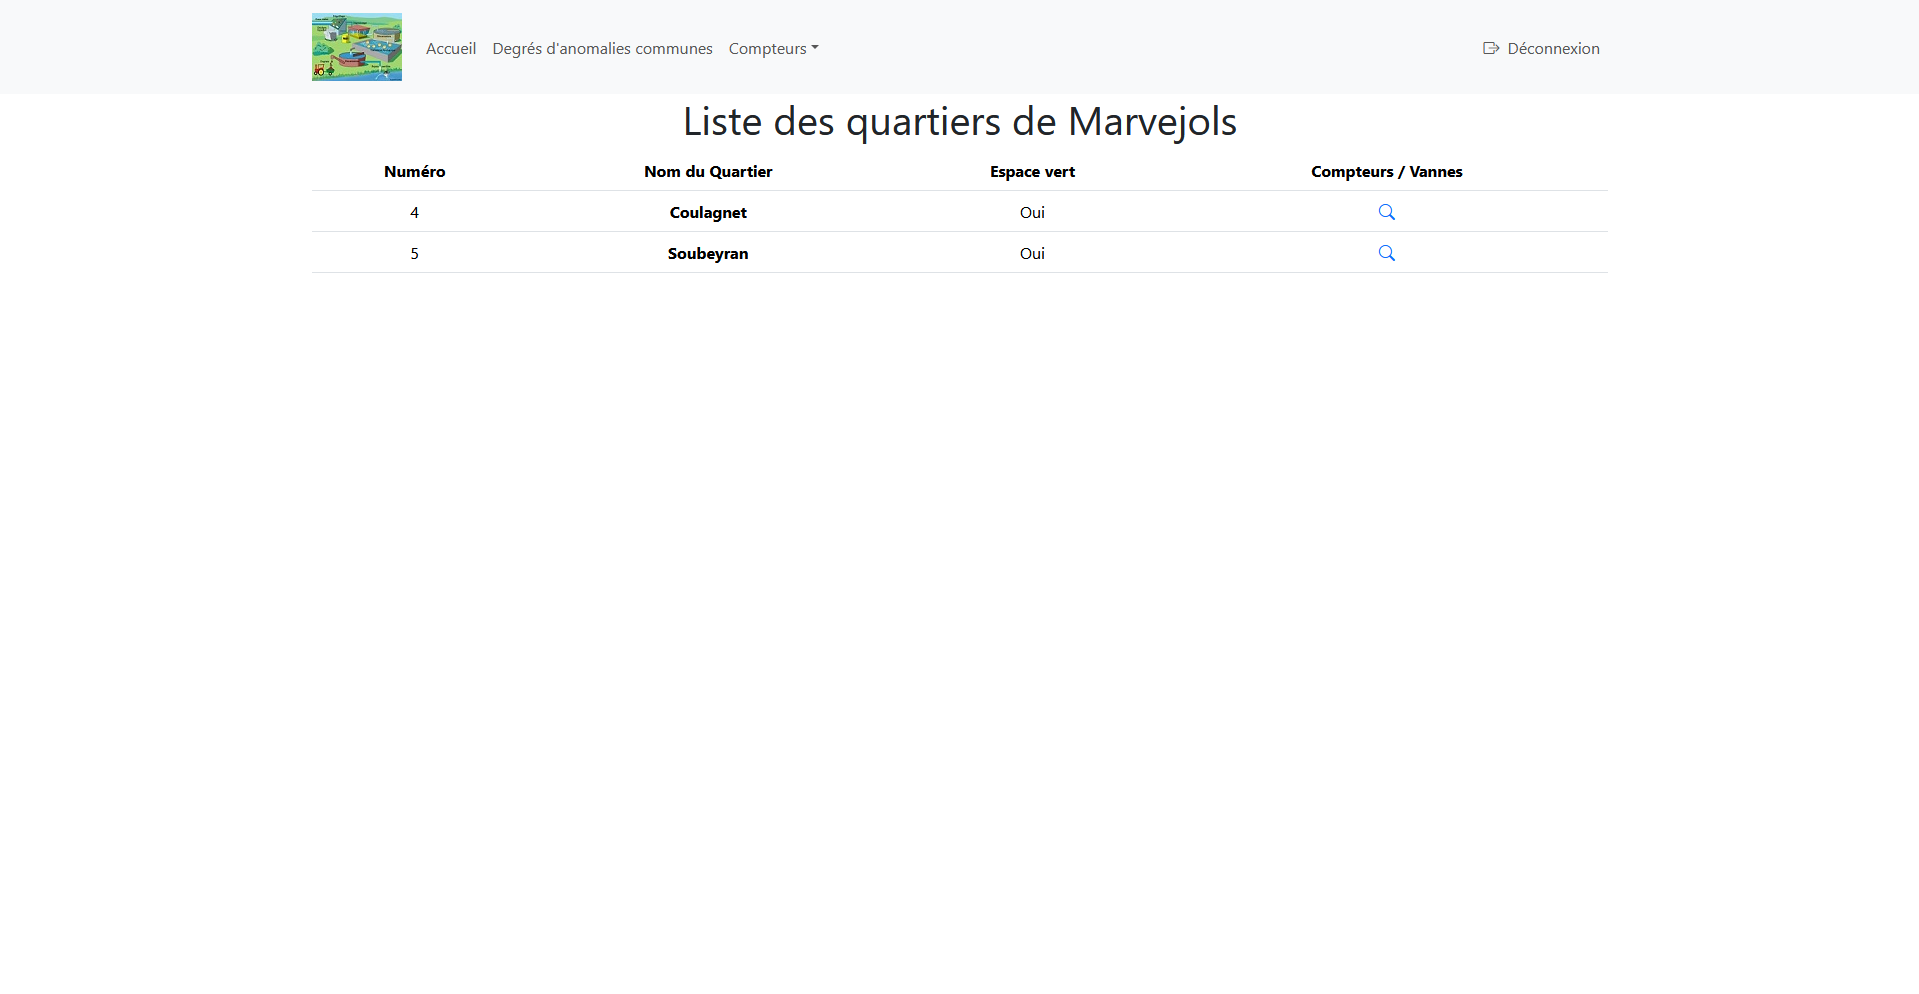This screenshot has height=994, width=1919.
Task: Click the magnifier icon for Soubeyran quartier
Action: (x=1386, y=253)
